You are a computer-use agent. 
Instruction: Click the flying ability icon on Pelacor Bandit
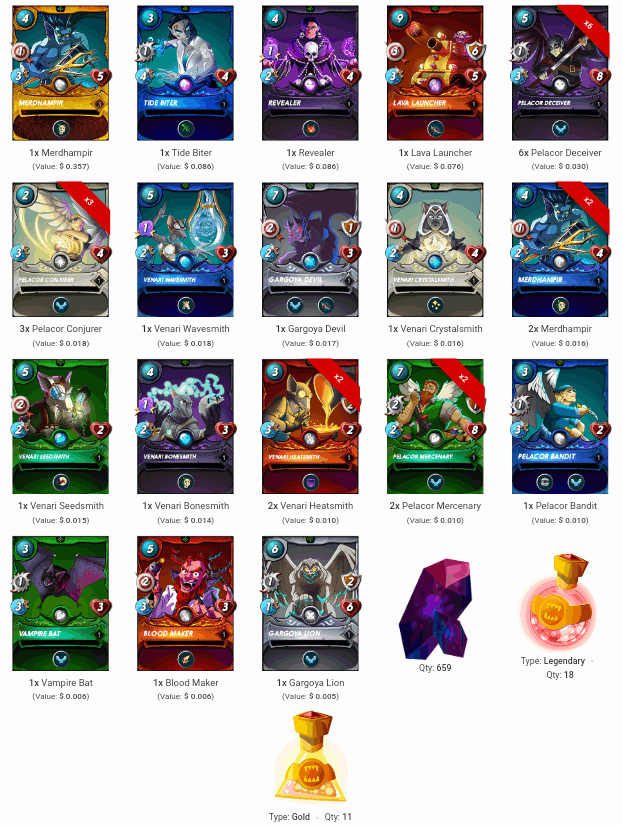[576, 482]
